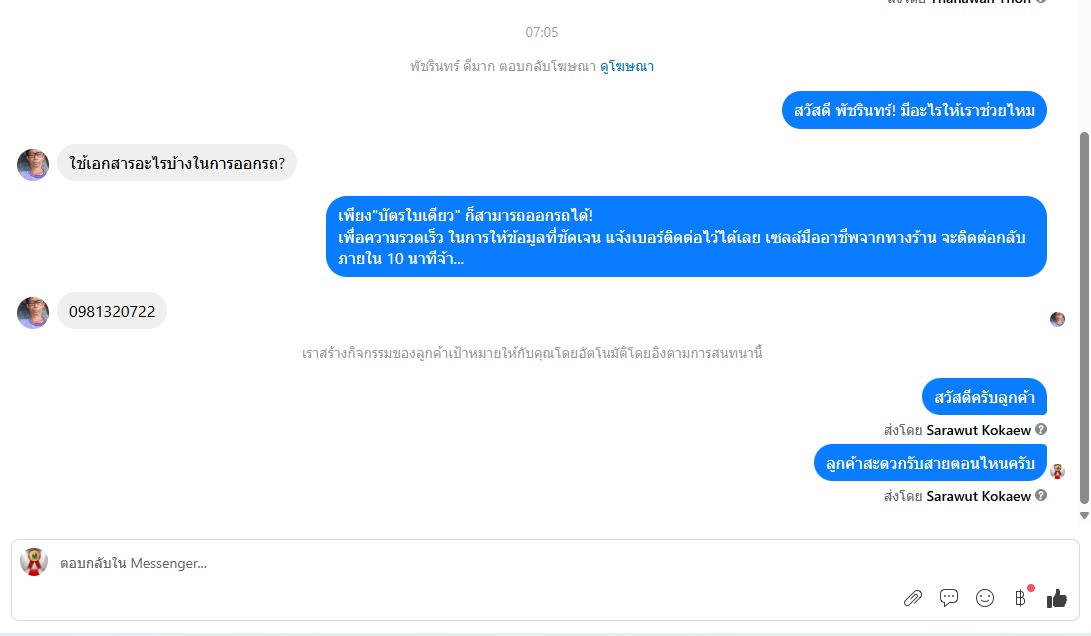The height and width of the screenshot is (636, 1091).
Task: Open the emoji smiley picker
Action: click(985, 598)
